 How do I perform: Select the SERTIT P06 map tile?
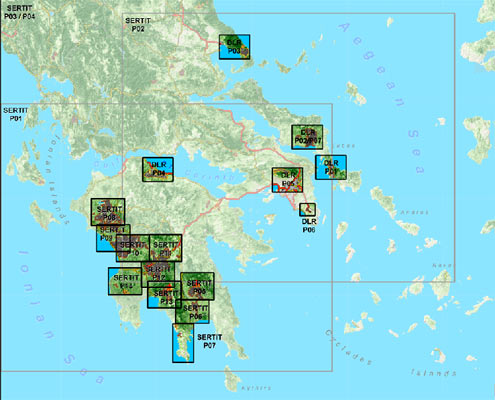click(192, 312)
